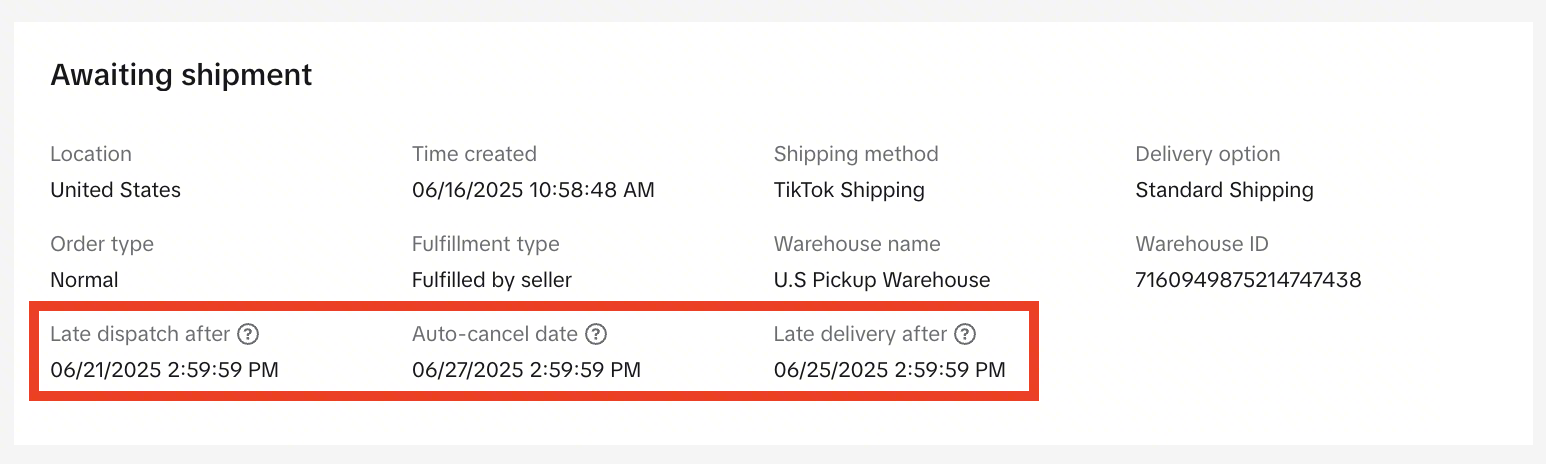
Task: Click the late delivery date 06/25/2025 2:59:59 PM
Action: [889, 370]
